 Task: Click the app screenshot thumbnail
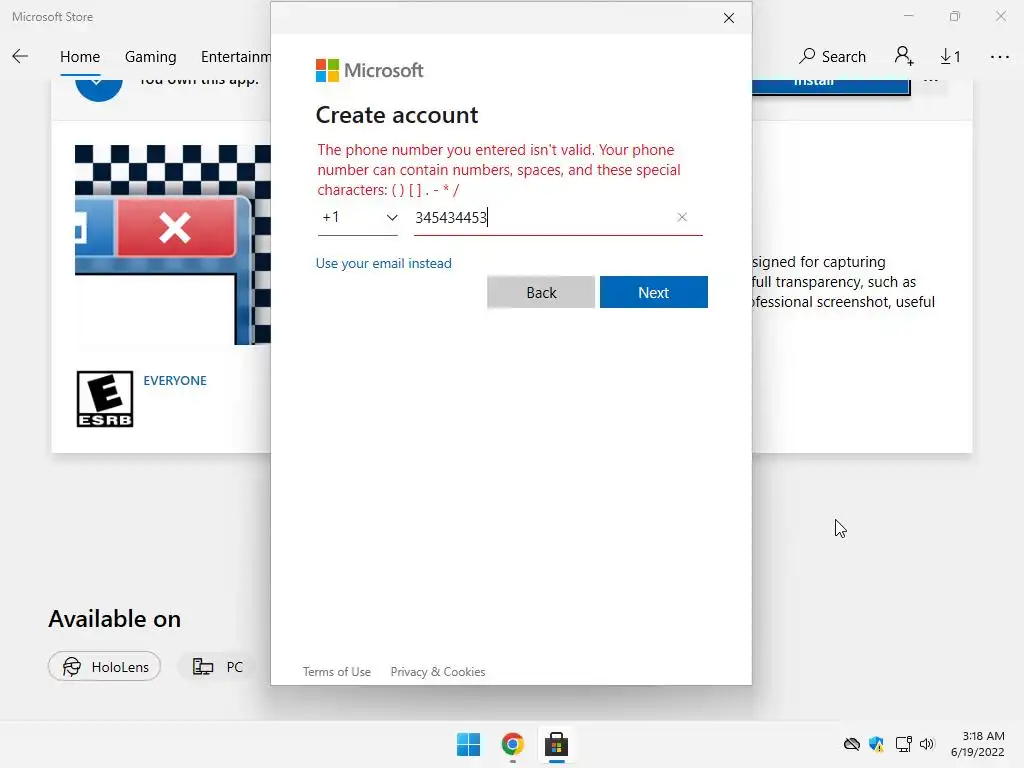click(x=172, y=244)
